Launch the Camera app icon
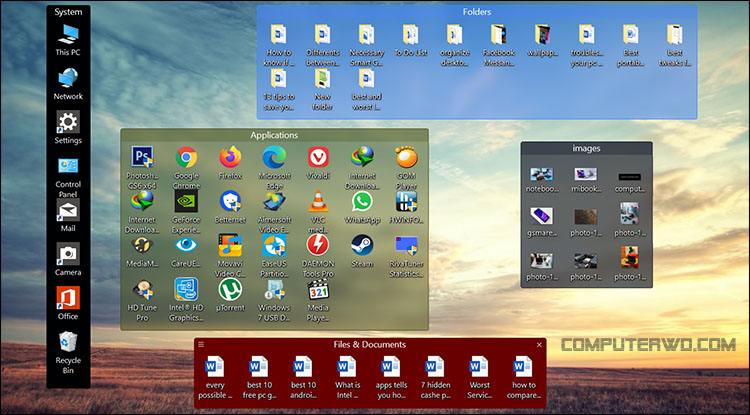 pos(68,254)
